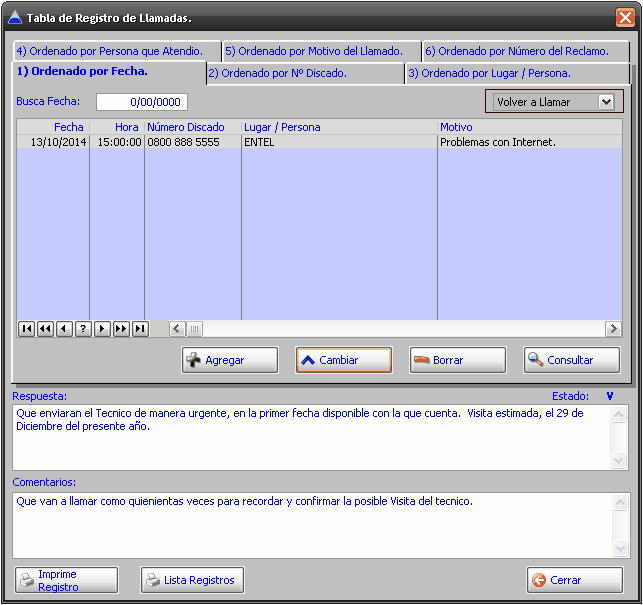Jump to last record navigation button
Image resolution: width=643 pixels, height=605 pixels.
click(x=140, y=329)
